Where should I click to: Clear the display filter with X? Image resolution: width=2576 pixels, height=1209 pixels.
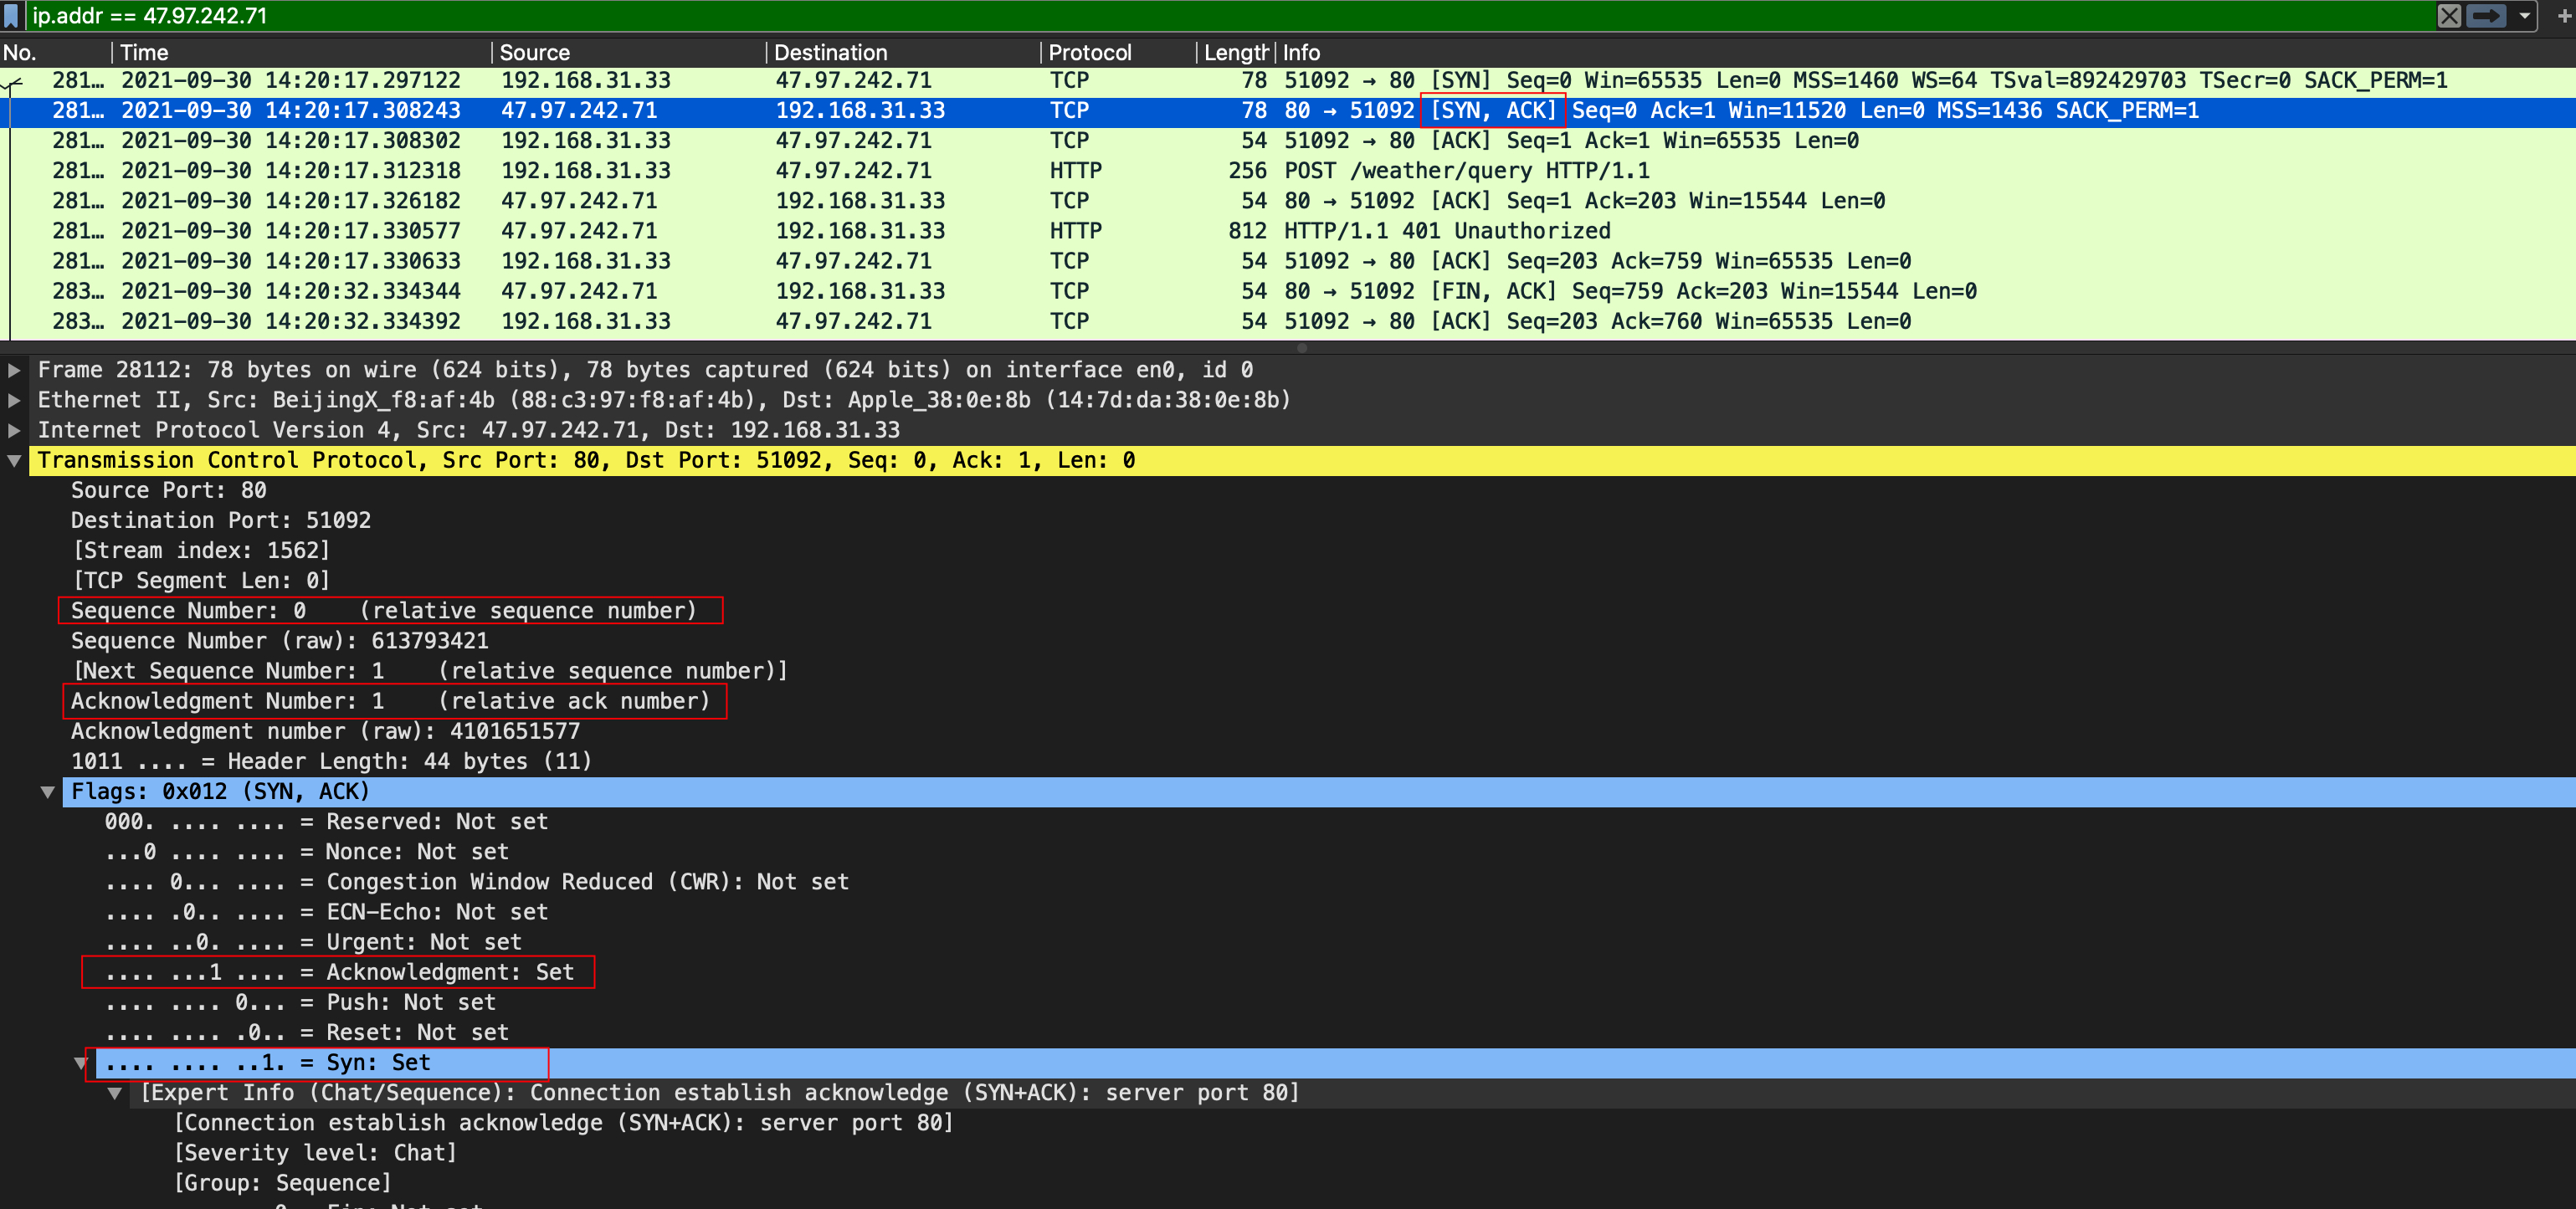click(x=2448, y=16)
